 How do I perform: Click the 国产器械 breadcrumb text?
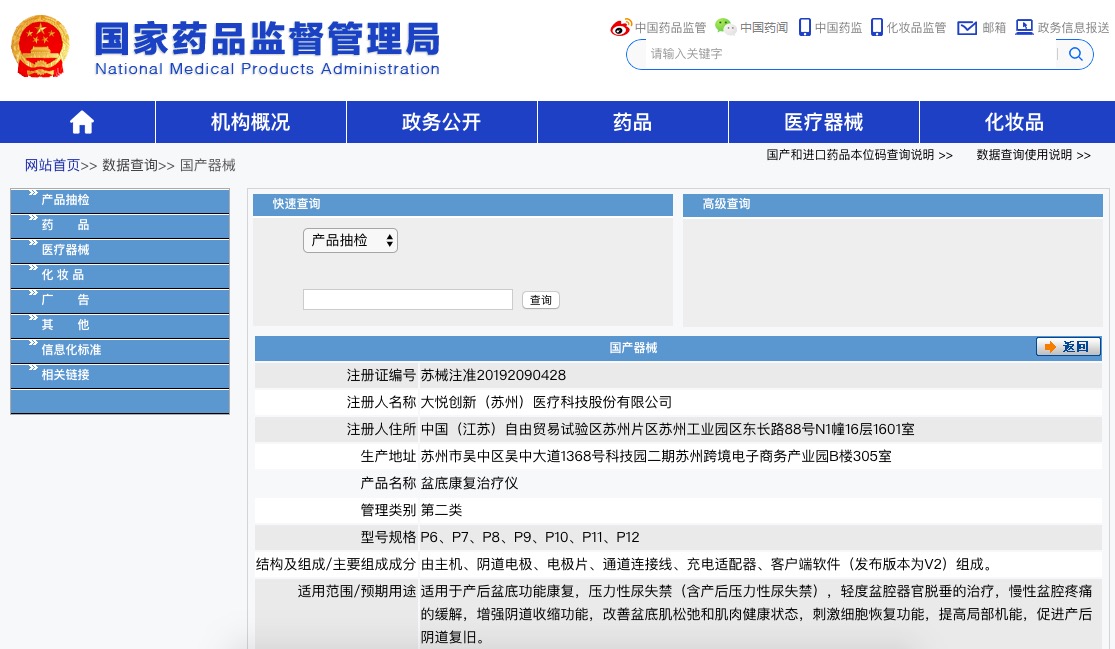coord(208,166)
